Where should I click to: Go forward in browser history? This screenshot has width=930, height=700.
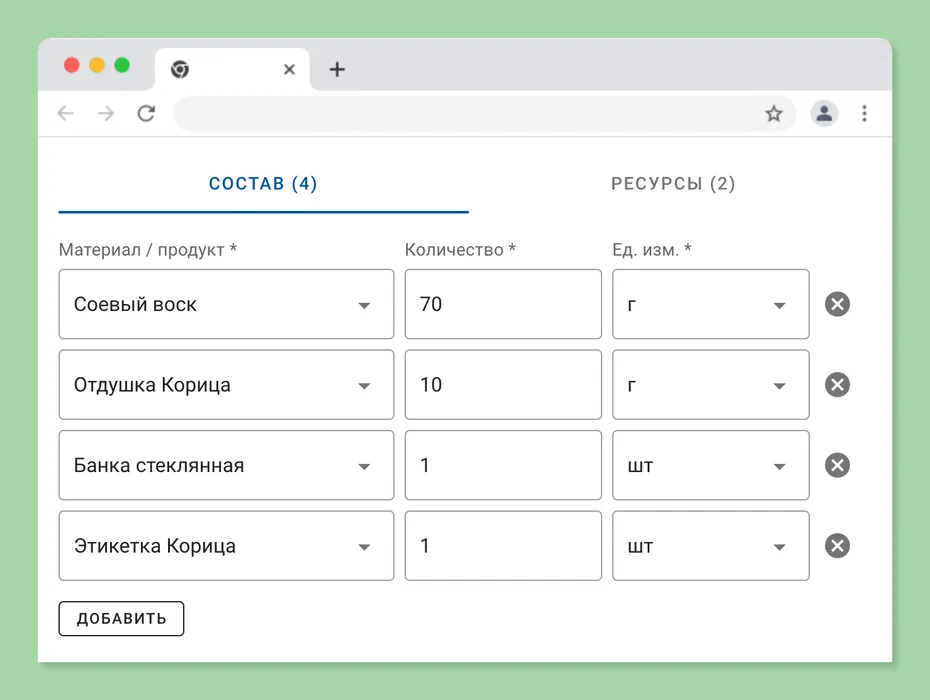tap(106, 113)
